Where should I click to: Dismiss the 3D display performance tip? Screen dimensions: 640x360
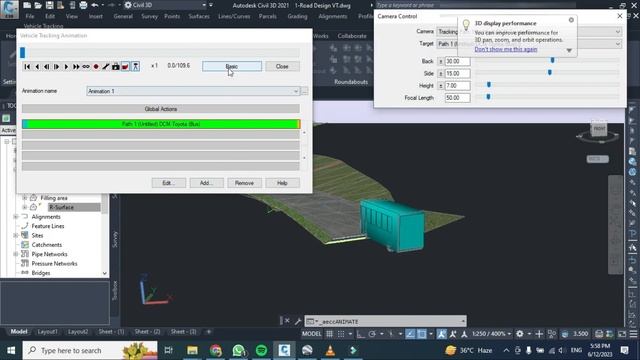tap(571, 20)
